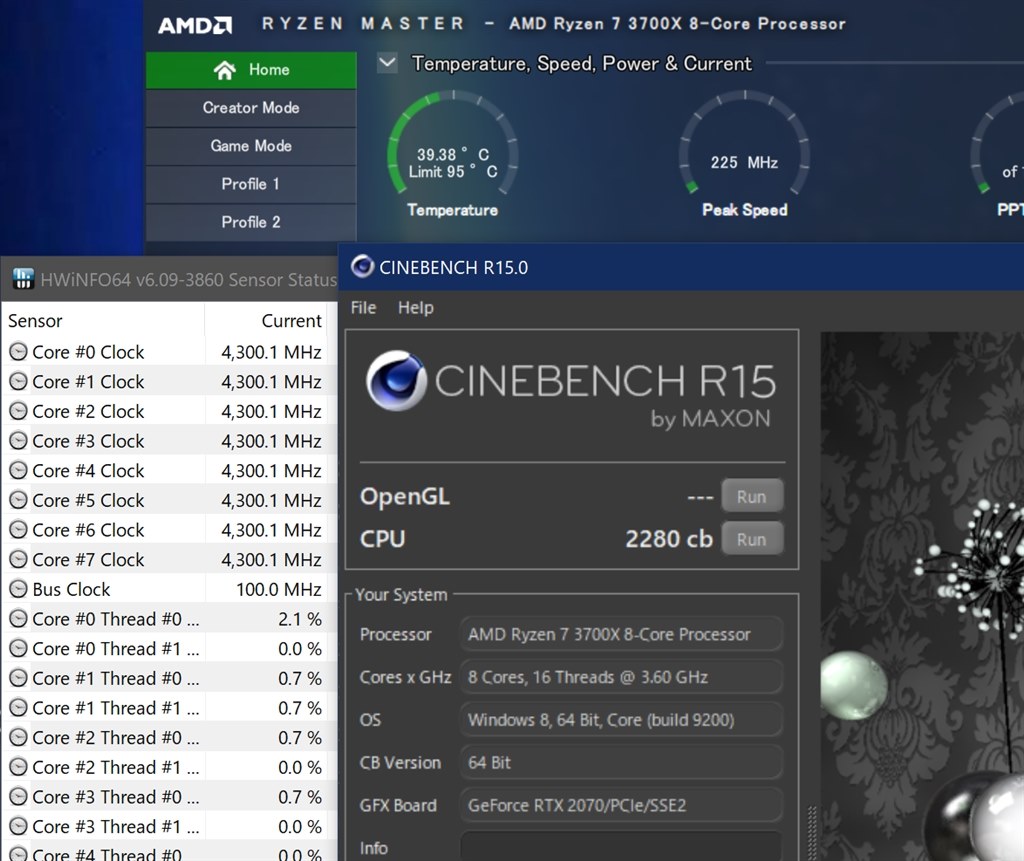Click the Core #4 Clock sensor icon
Image resolution: width=1024 pixels, height=861 pixels.
point(18,470)
